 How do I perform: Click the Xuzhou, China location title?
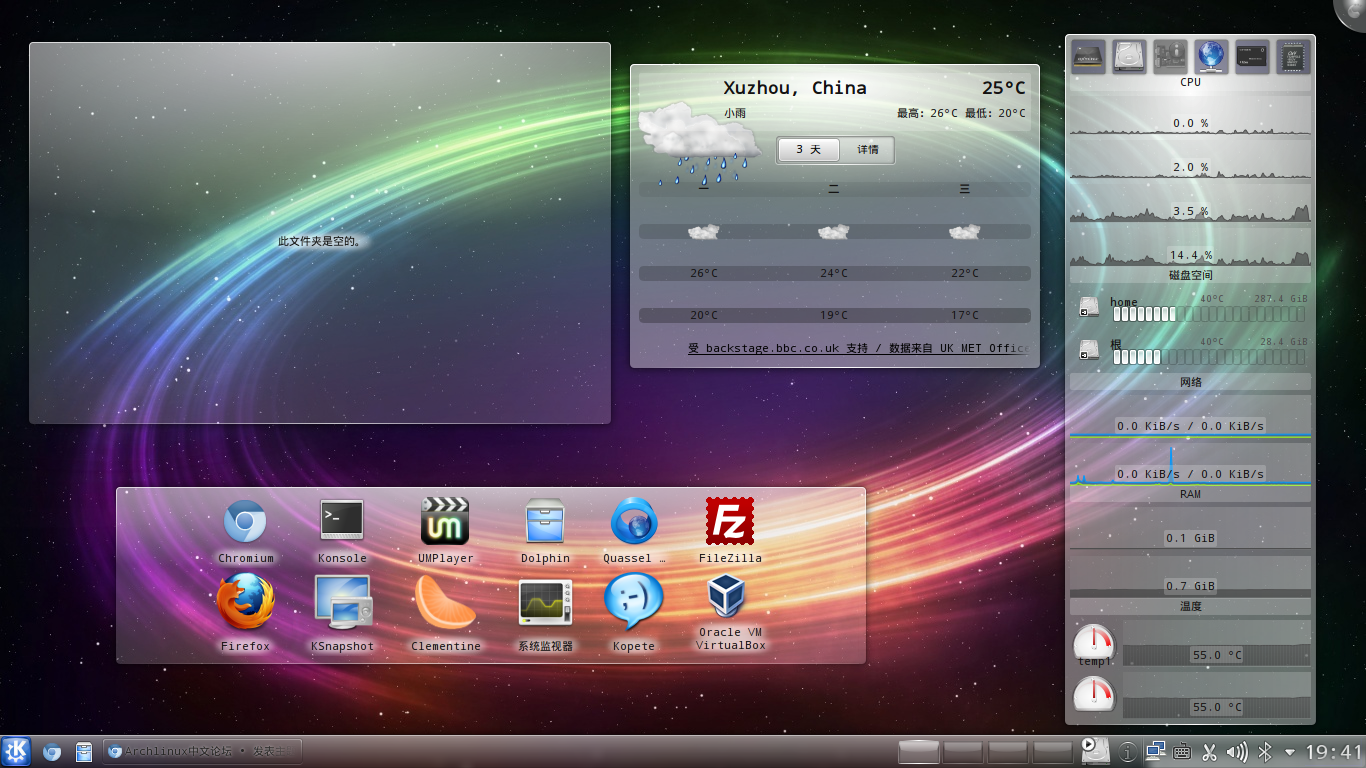795,88
